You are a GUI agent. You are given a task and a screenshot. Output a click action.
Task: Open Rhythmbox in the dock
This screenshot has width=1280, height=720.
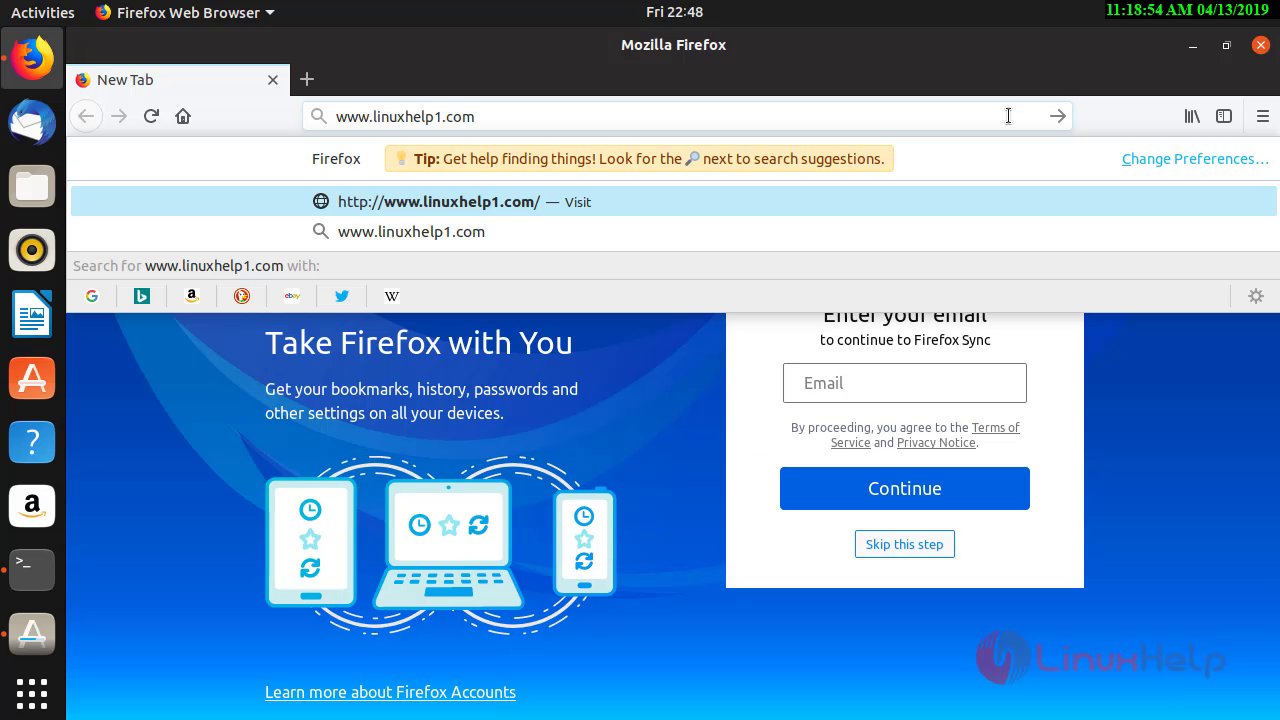32,250
